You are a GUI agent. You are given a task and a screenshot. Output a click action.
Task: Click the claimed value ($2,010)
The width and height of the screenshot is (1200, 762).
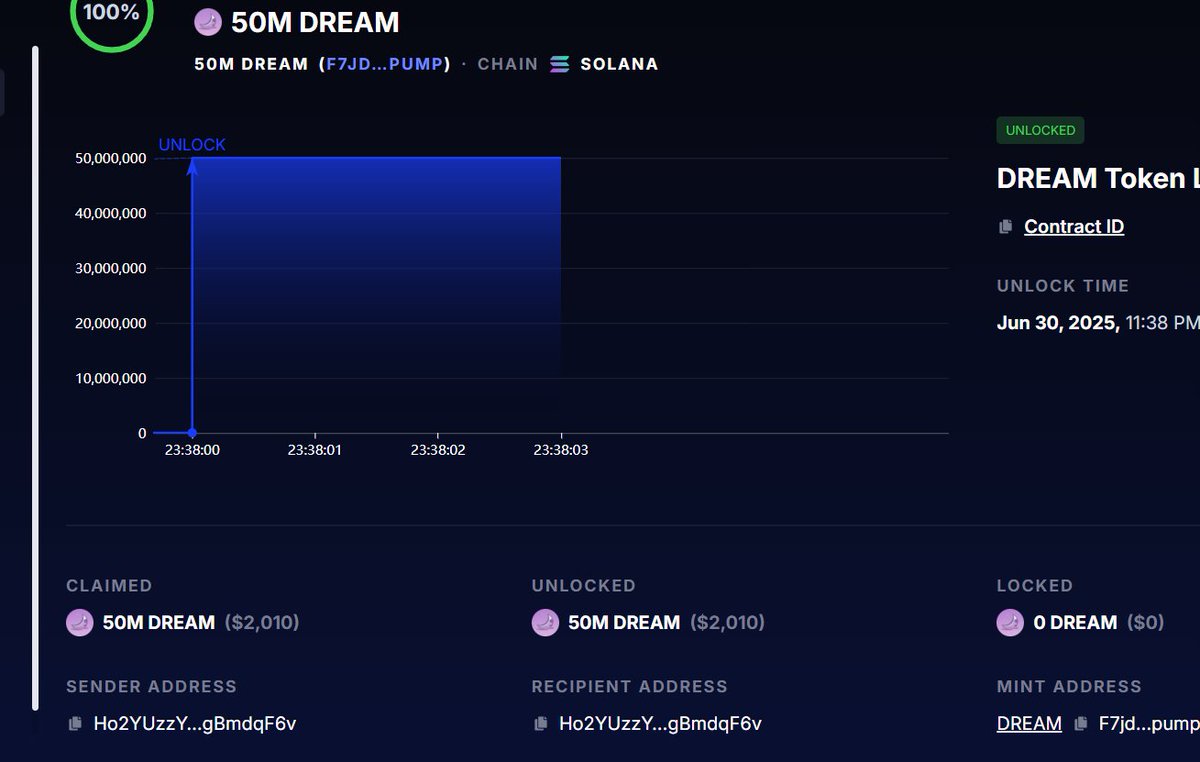pos(262,622)
